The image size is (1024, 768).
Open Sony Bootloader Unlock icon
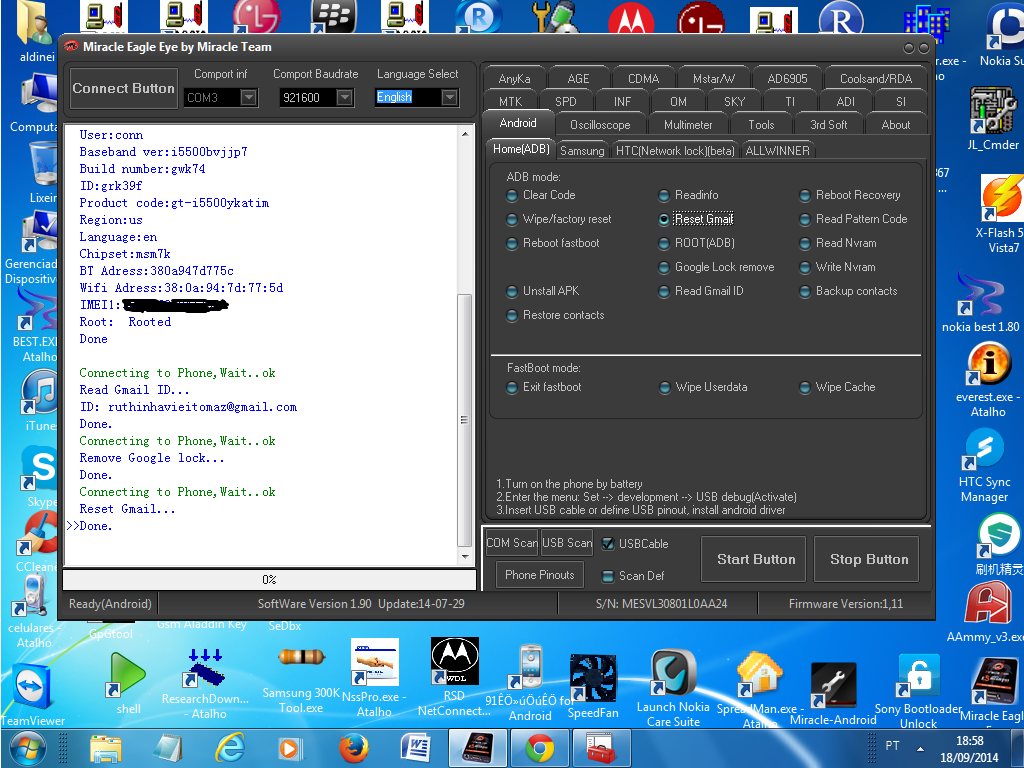(x=918, y=689)
